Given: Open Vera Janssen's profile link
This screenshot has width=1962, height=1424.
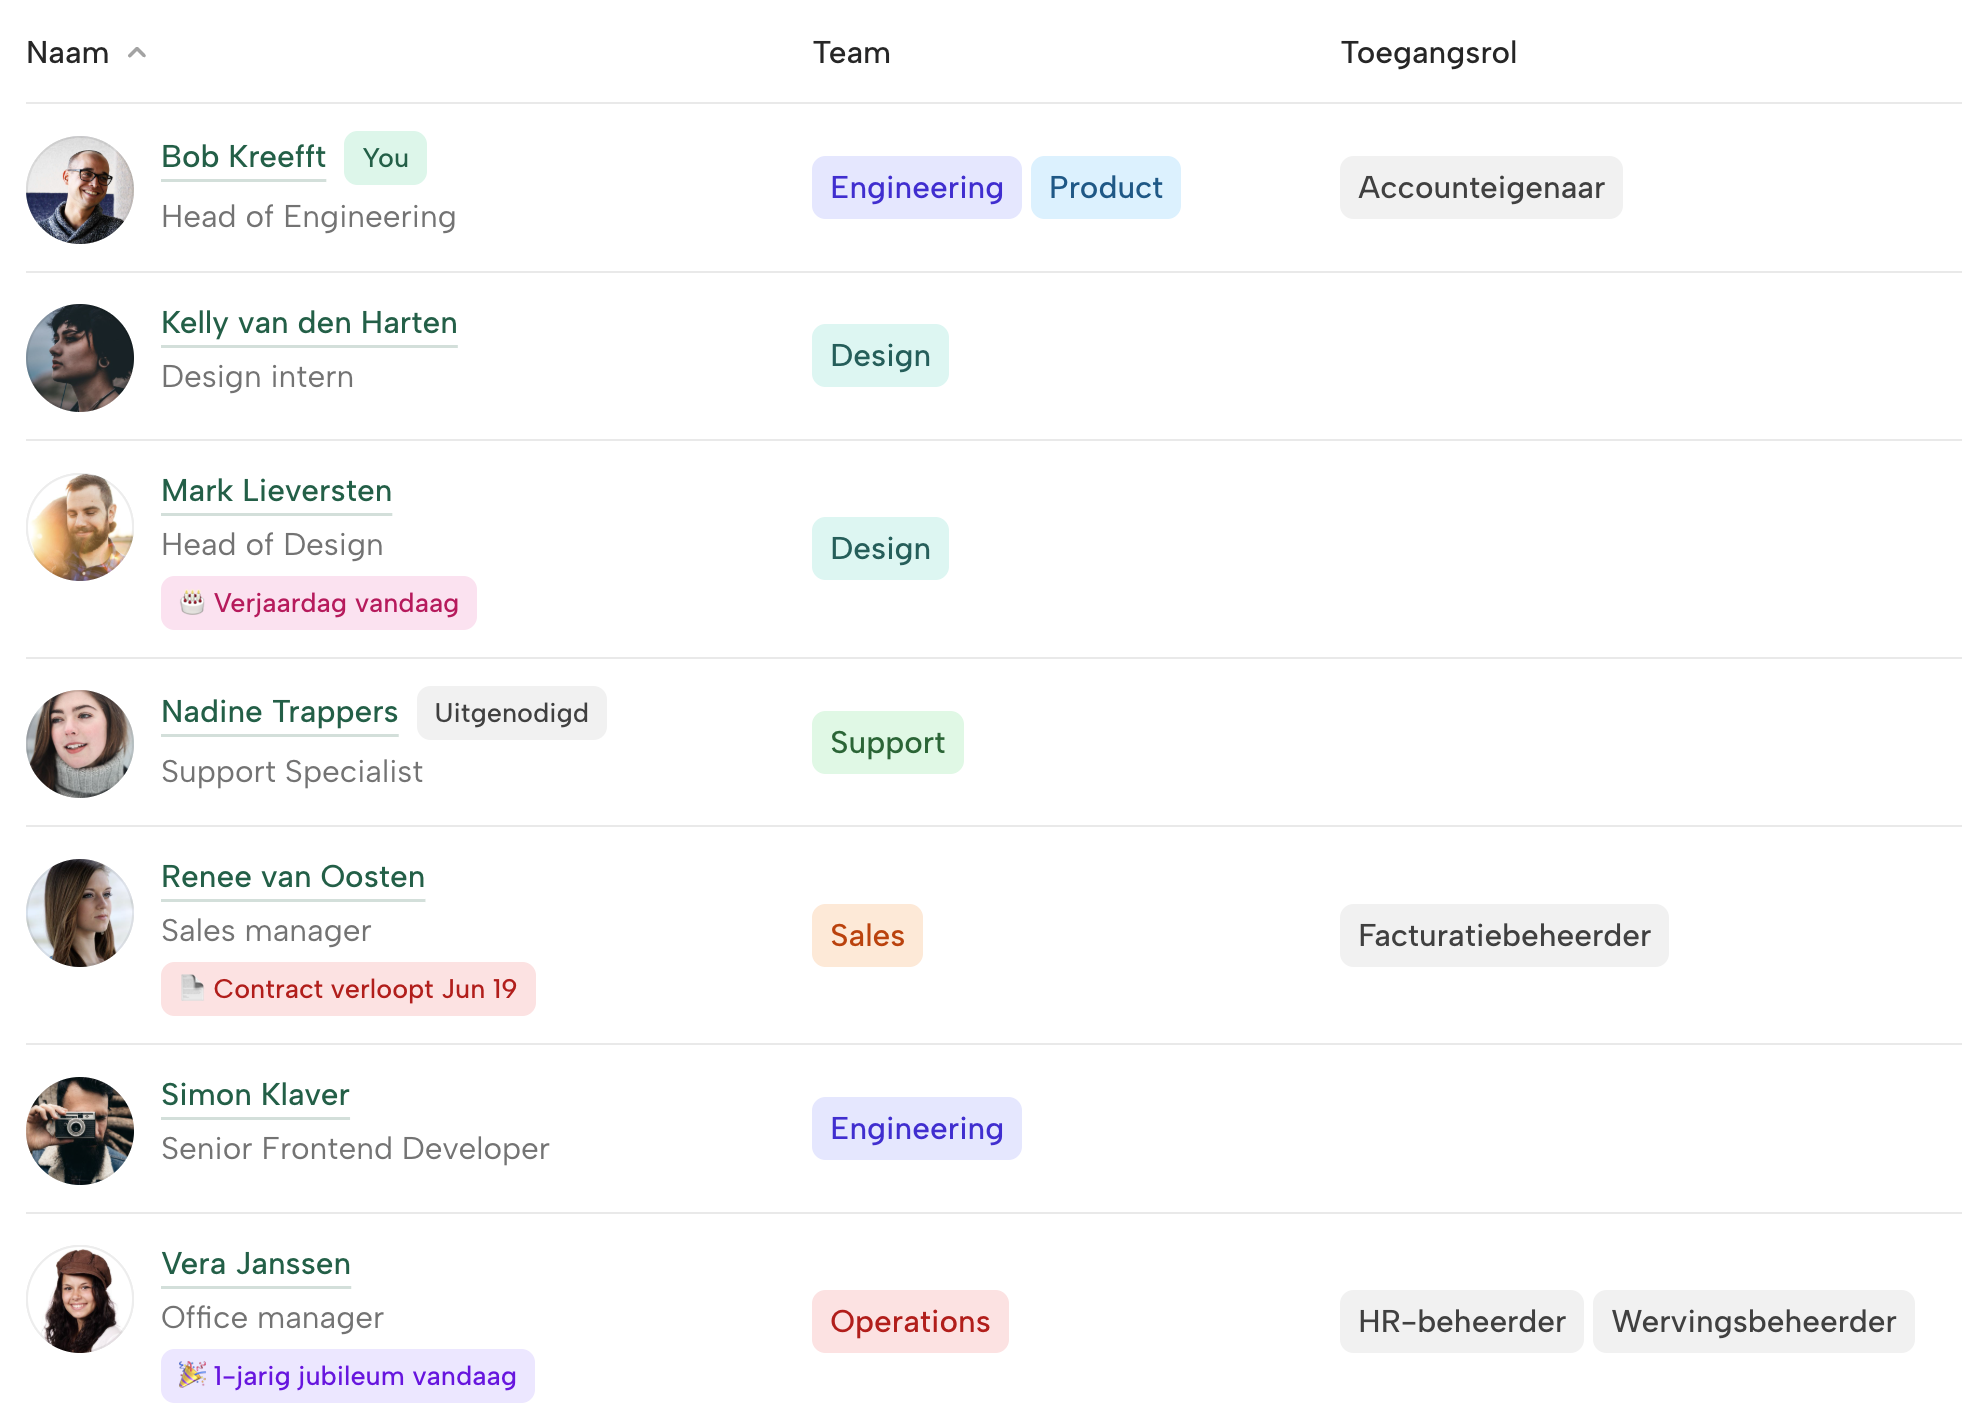Looking at the screenshot, I should (256, 1264).
